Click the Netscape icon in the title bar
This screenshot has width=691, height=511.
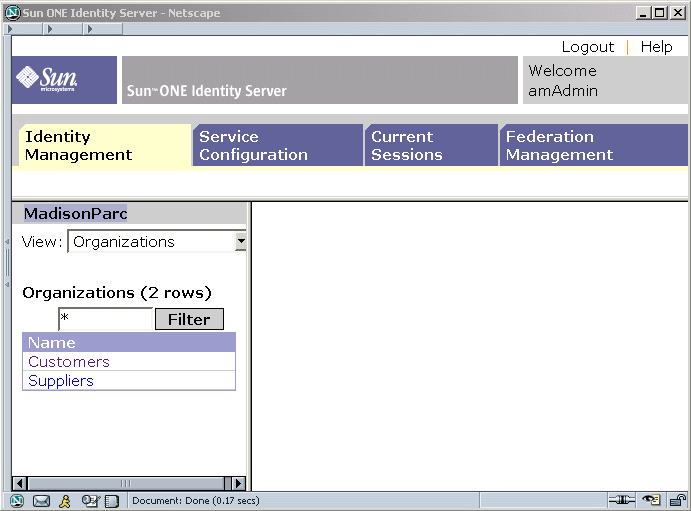12,12
